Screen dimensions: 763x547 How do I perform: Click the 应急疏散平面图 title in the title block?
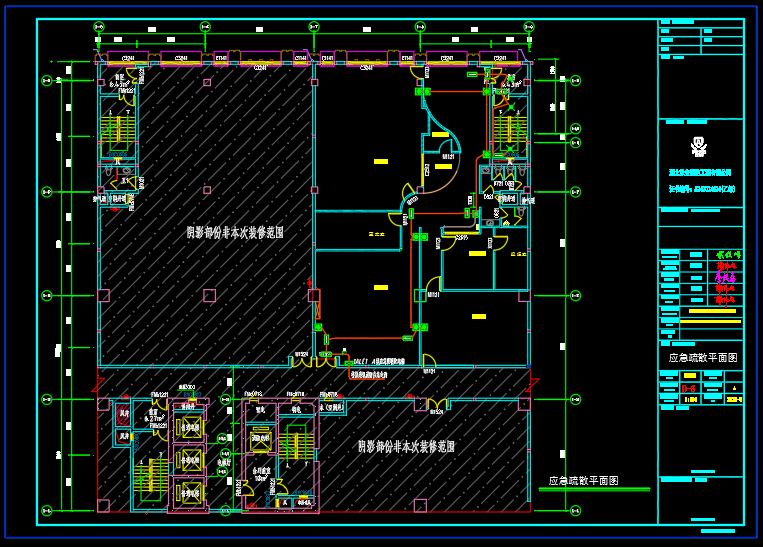coord(702,357)
